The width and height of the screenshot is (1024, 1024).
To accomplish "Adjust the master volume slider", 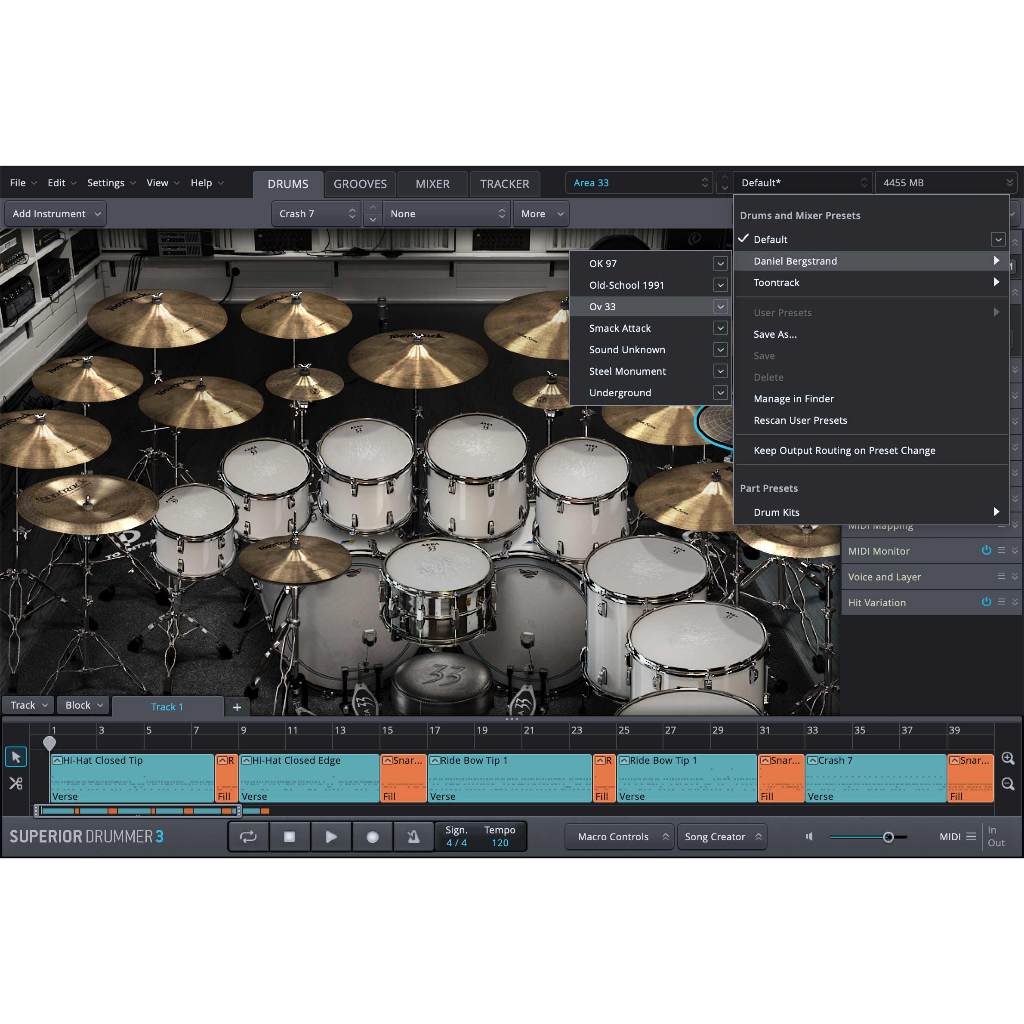I will (x=887, y=837).
